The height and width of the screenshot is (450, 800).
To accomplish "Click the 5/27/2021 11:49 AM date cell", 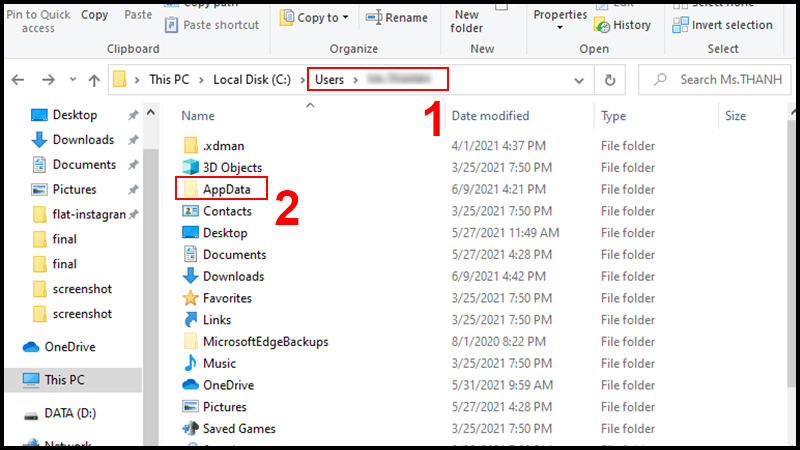I will pyautogui.click(x=505, y=233).
